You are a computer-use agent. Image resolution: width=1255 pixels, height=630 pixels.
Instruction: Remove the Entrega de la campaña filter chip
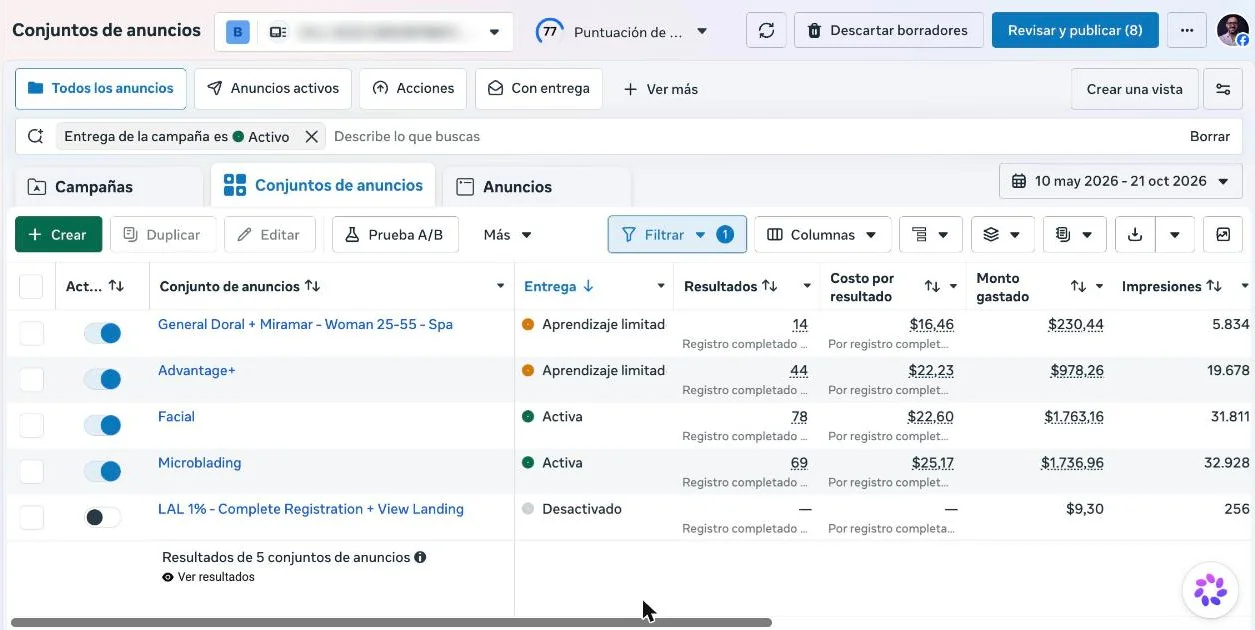[x=312, y=137]
